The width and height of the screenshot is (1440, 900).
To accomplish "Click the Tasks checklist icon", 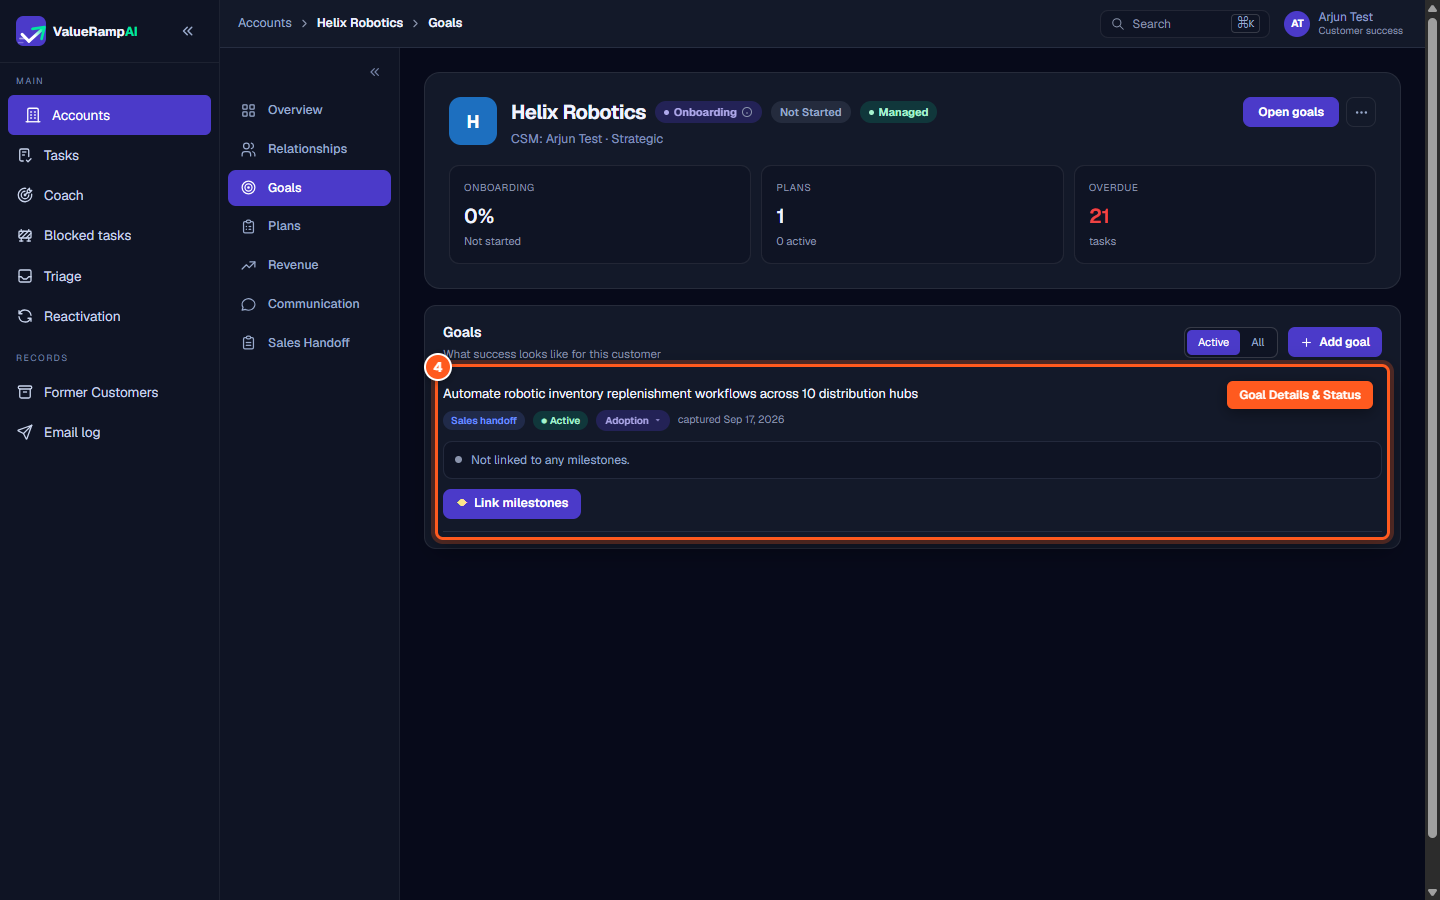I will pyautogui.click(x=25, y=155).
